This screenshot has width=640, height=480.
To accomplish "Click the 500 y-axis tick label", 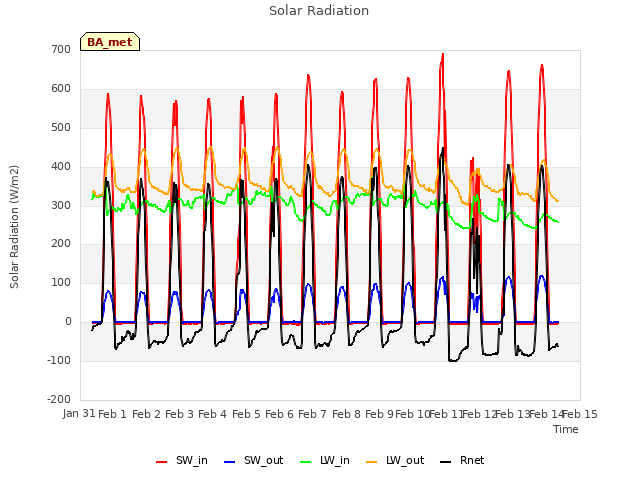I will coord(61,127).
